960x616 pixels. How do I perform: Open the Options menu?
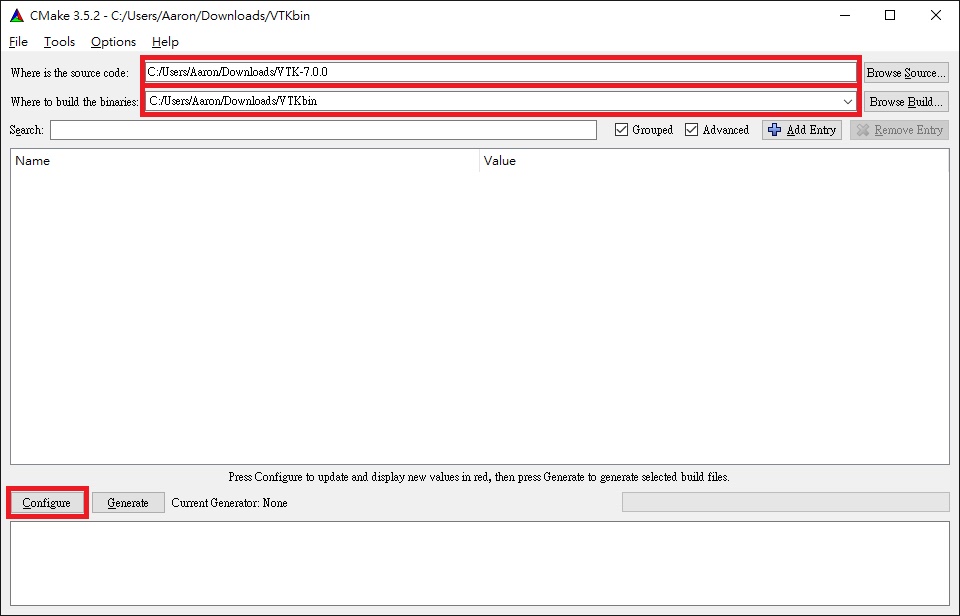tap(113, 42)
